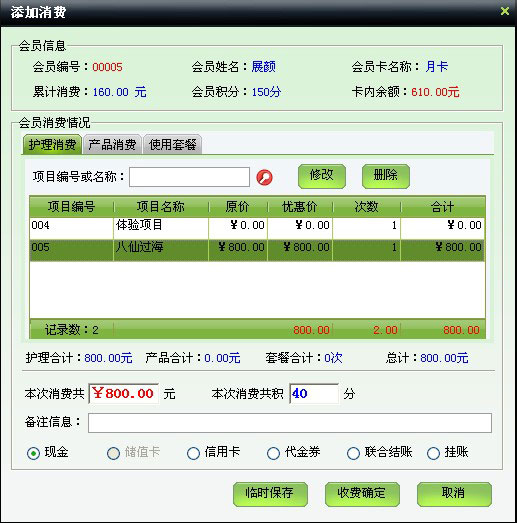Select the 代金券 radio option
The height and width of the screenshot is (523, 517).
274,453
